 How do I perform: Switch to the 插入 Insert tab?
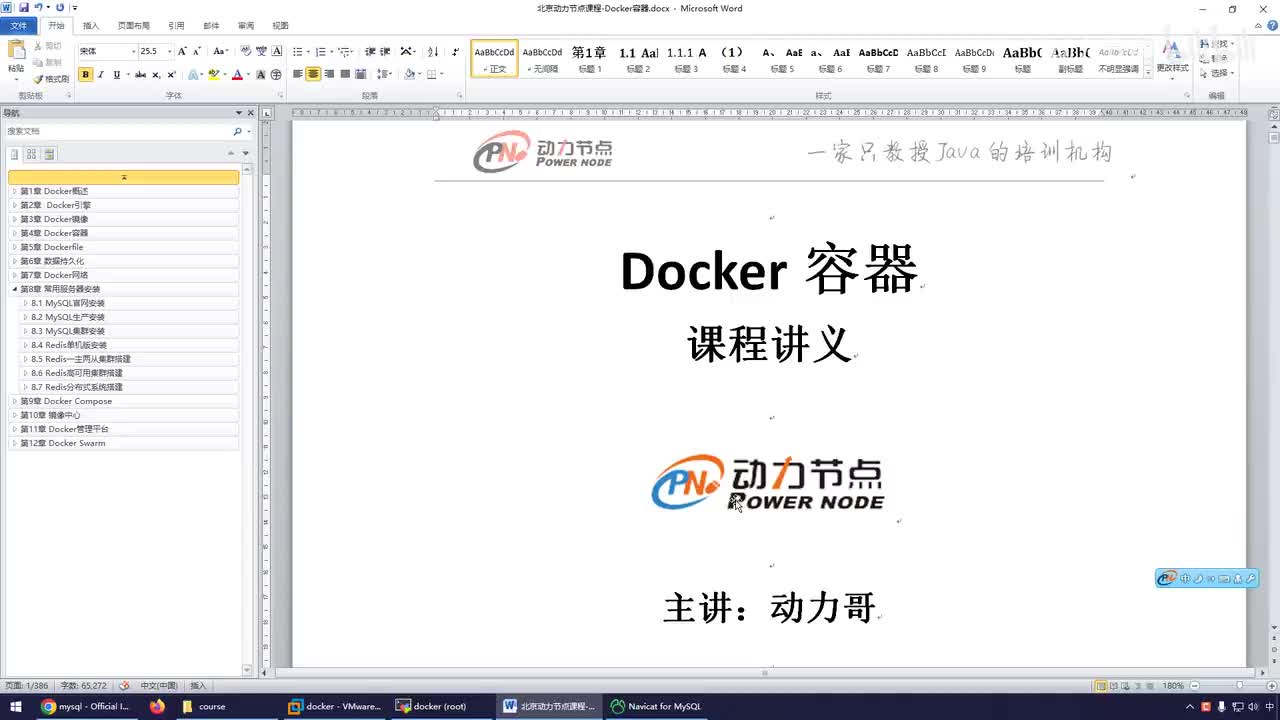[90, 25]
